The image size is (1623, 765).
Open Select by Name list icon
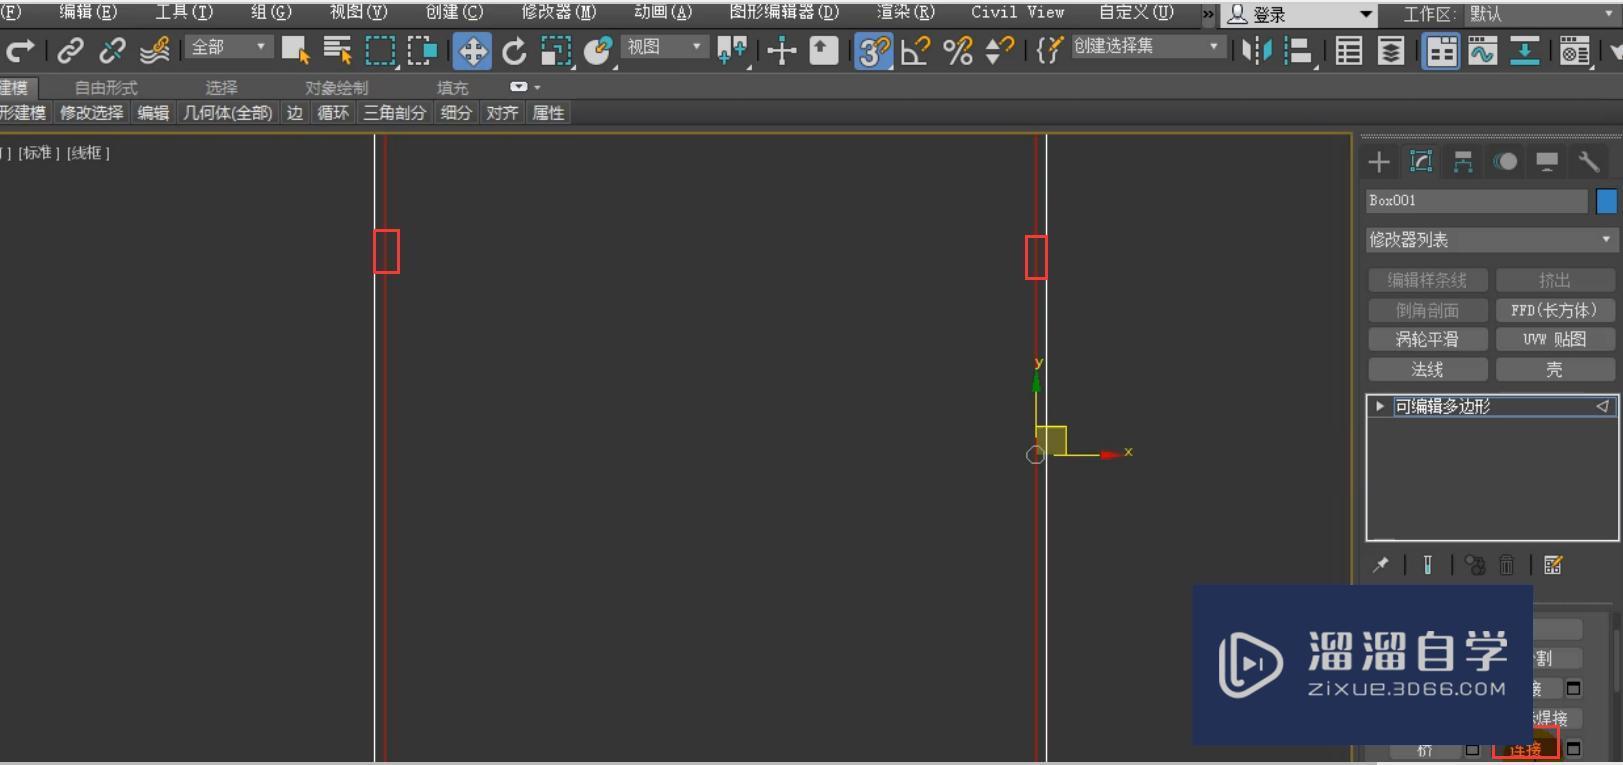[338, 50]
